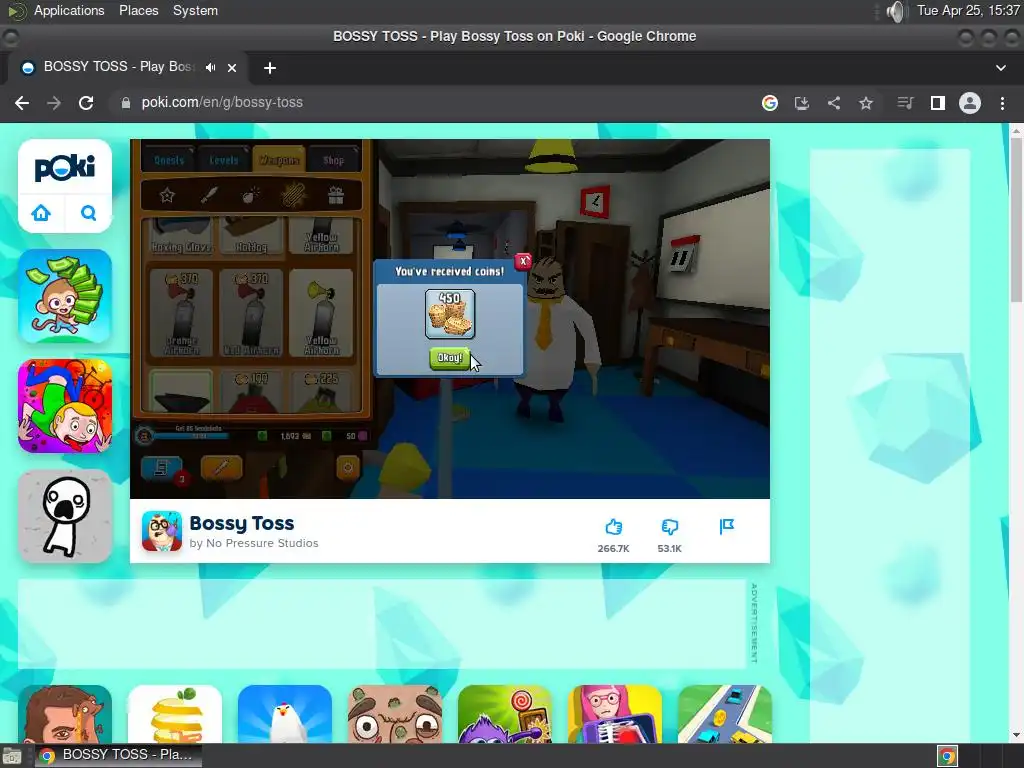
Task: Click the Google icon in address bar
Action: (x=769, y=103)
